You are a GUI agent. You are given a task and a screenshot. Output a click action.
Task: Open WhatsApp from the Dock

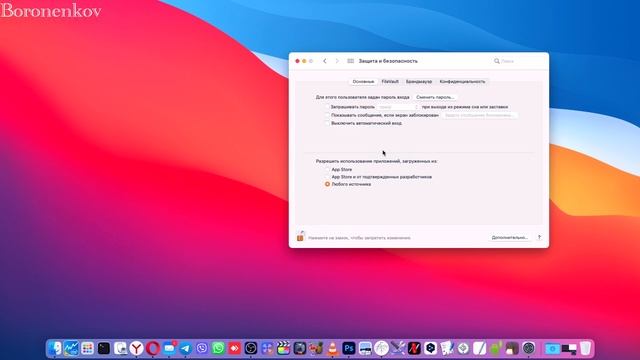tap(218, 348)
